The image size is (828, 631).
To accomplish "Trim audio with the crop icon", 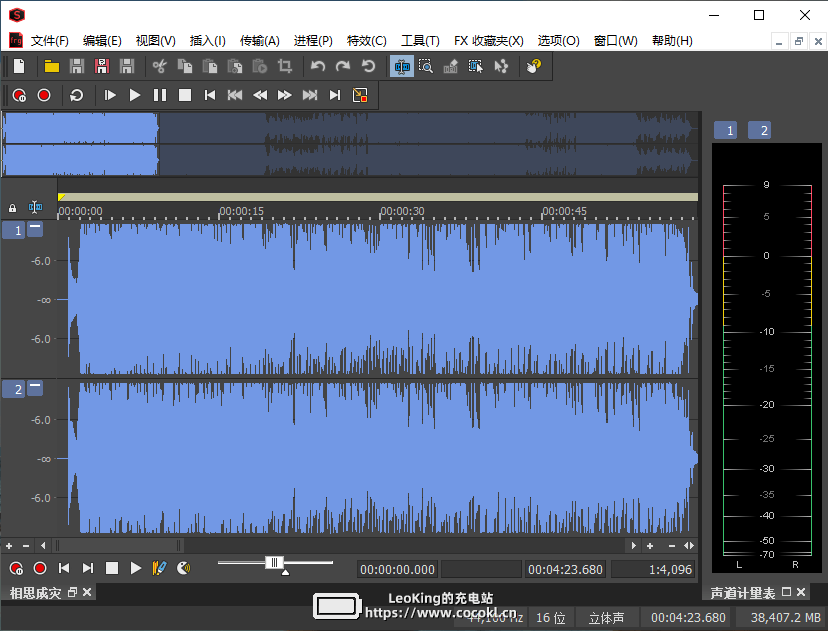I will pyautogui.click(x=285, y=66).
